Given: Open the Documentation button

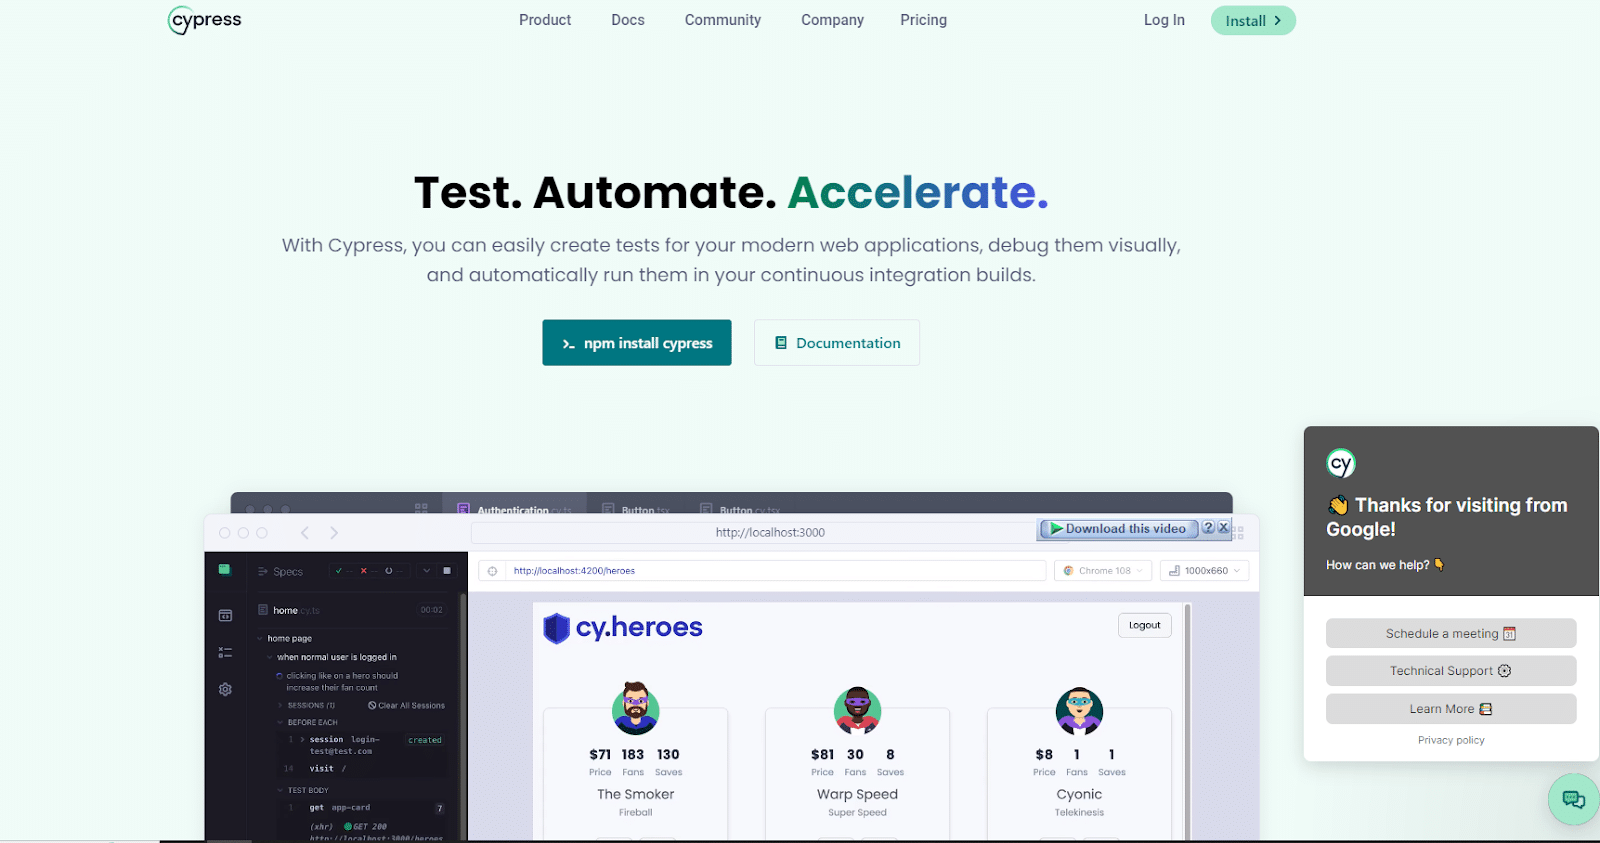Looking at the screenshot, I should coord(837,343).
